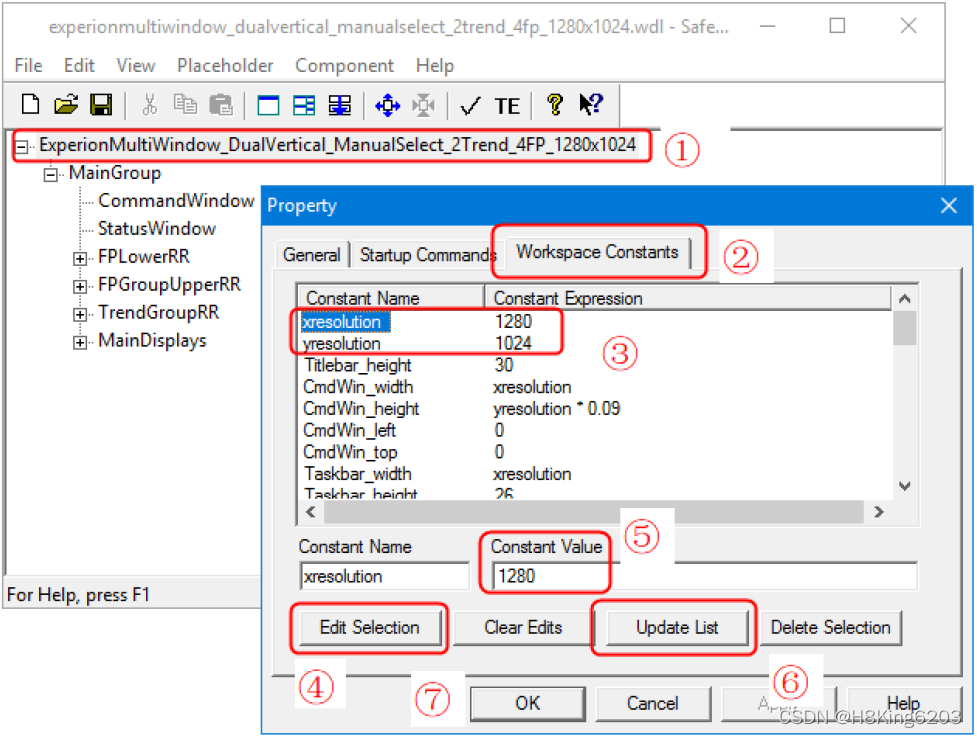Image resolution: width=977 pixels, height=737 pixels.
Task: Click the New file toolbar icon
Action: click(x=30, y=105)
